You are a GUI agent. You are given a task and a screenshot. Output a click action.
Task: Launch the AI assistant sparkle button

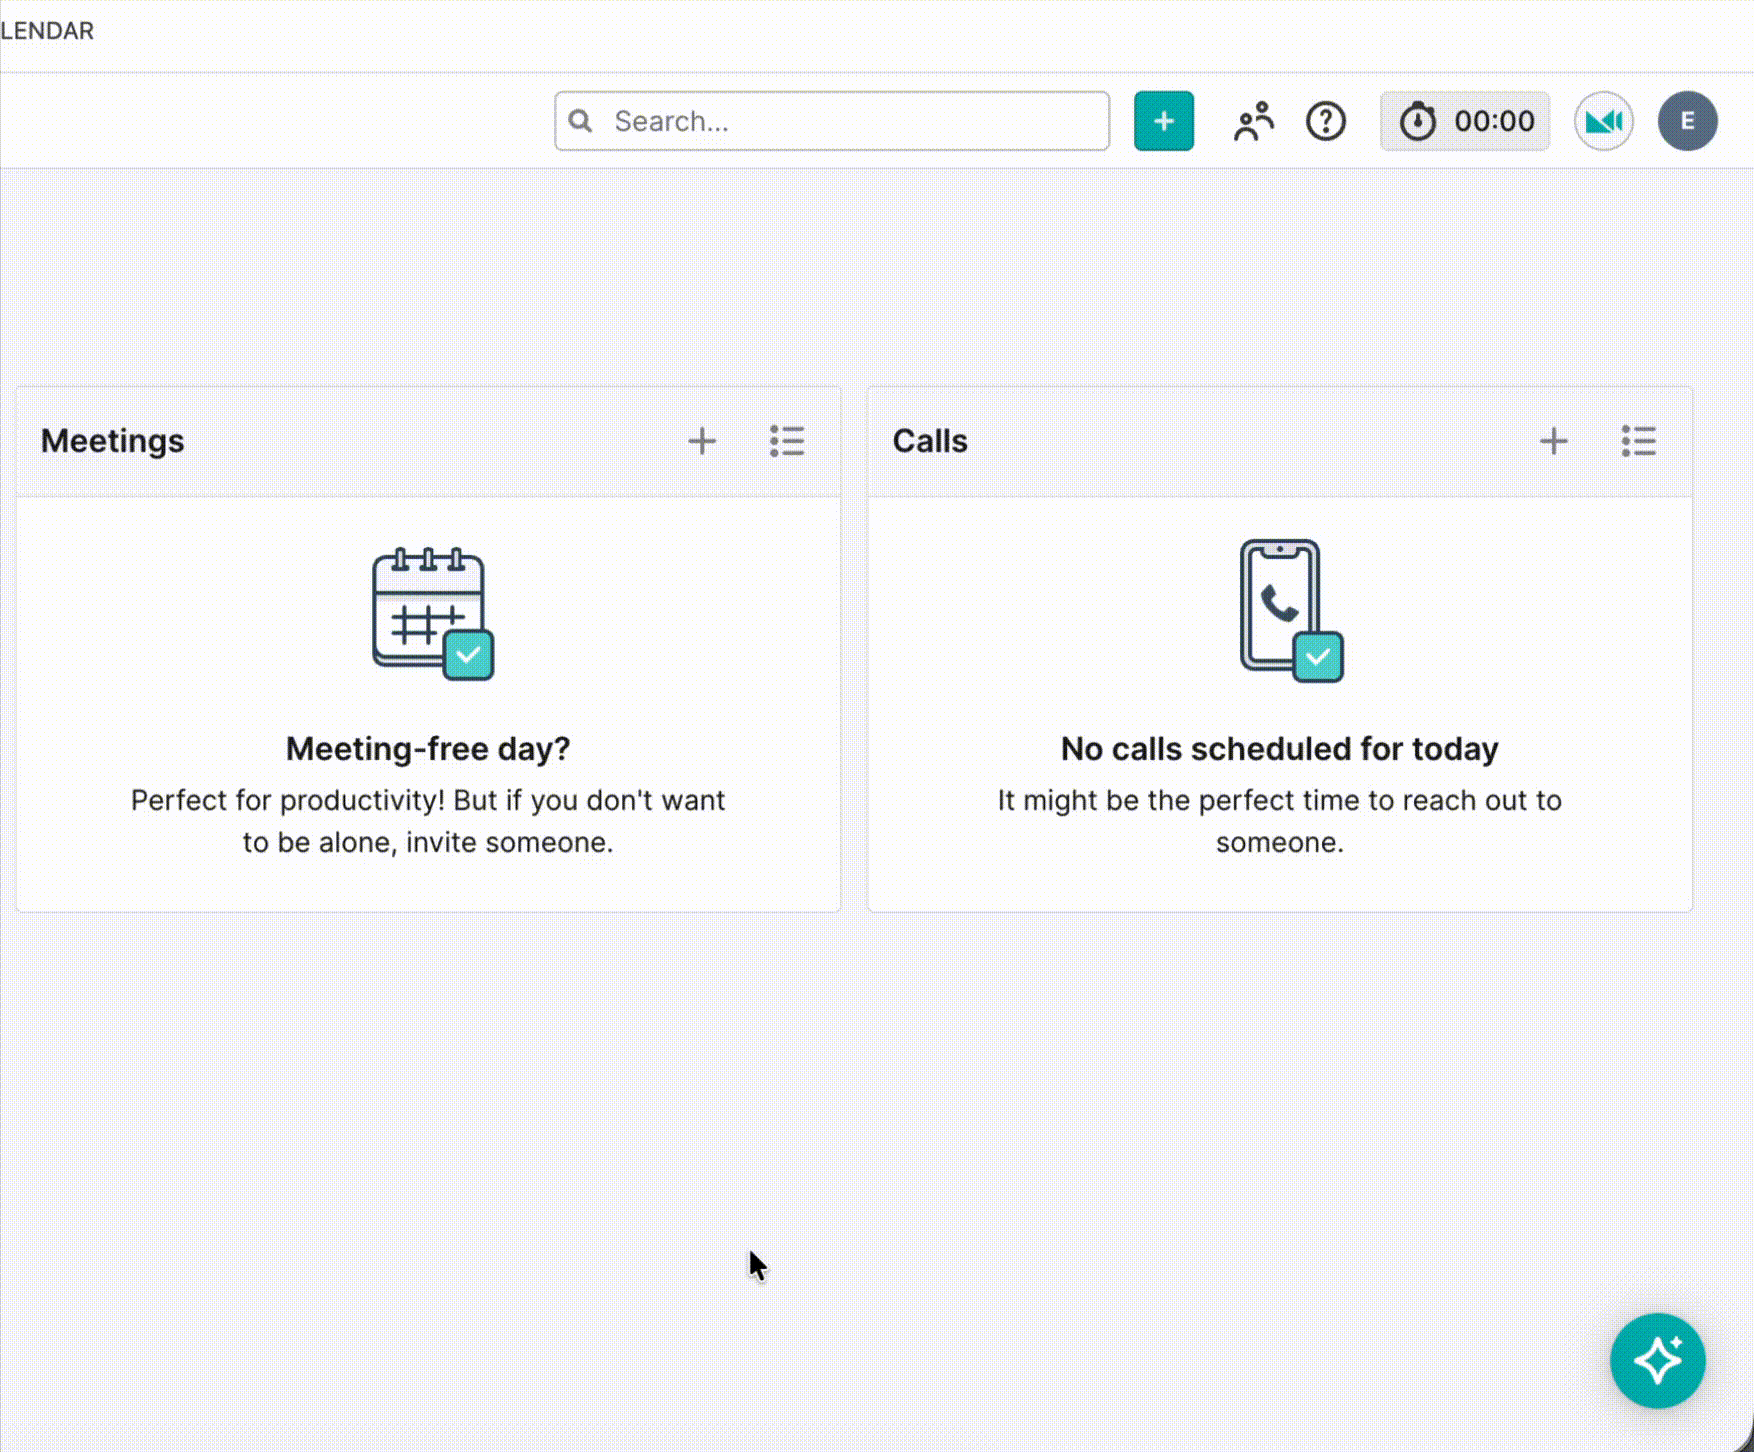click(1658, 1360)
